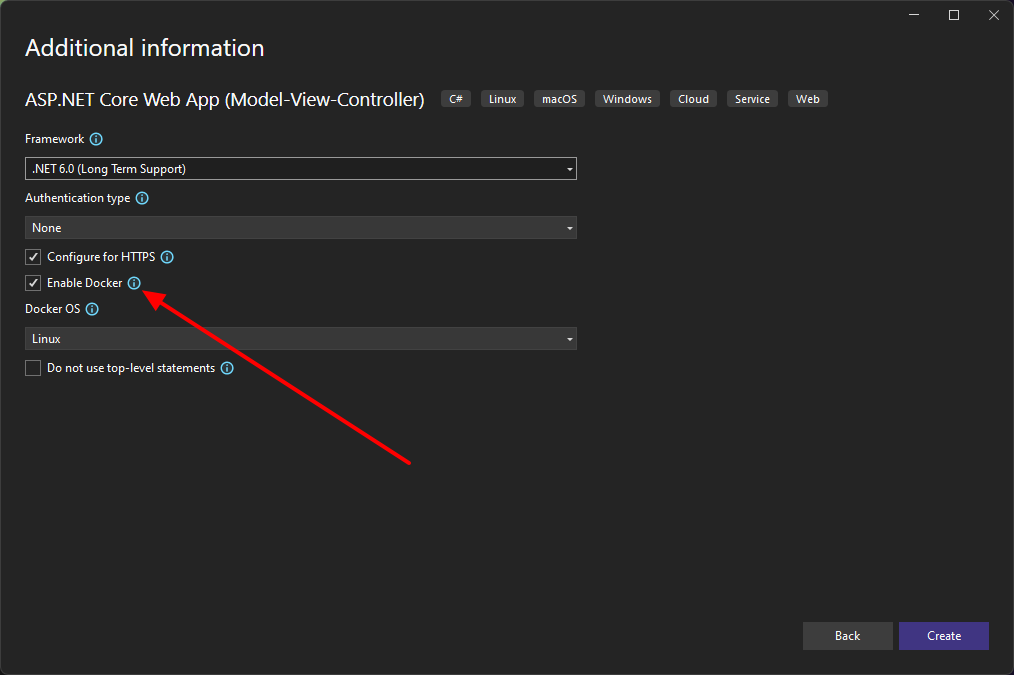Click the Configure for HTTPS label text

click(101, 257)
